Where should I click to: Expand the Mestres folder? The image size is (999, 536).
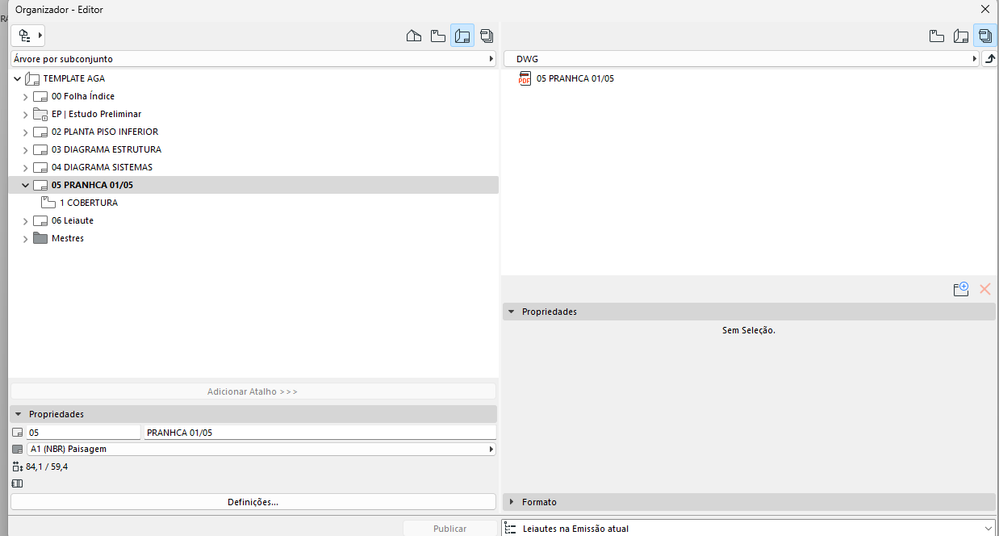tap(25, 239)
